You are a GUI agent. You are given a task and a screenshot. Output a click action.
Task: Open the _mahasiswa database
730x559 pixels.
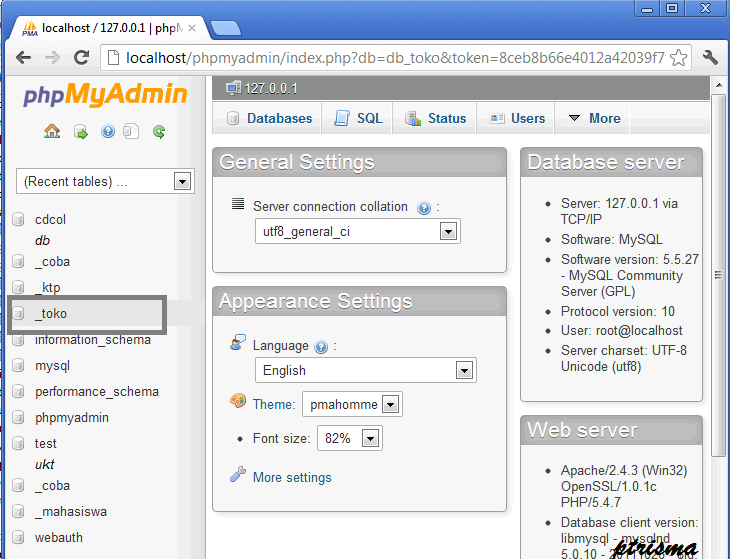71,512
